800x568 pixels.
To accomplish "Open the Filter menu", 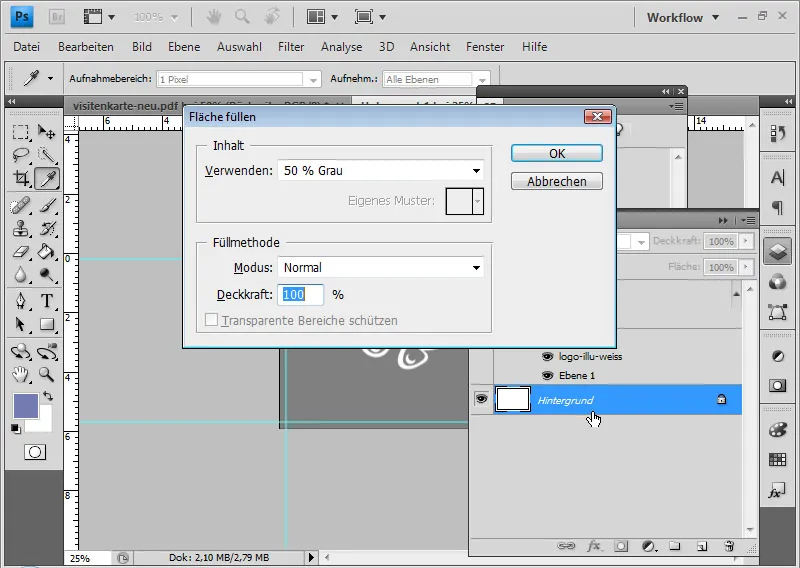I will pos(291,47).
